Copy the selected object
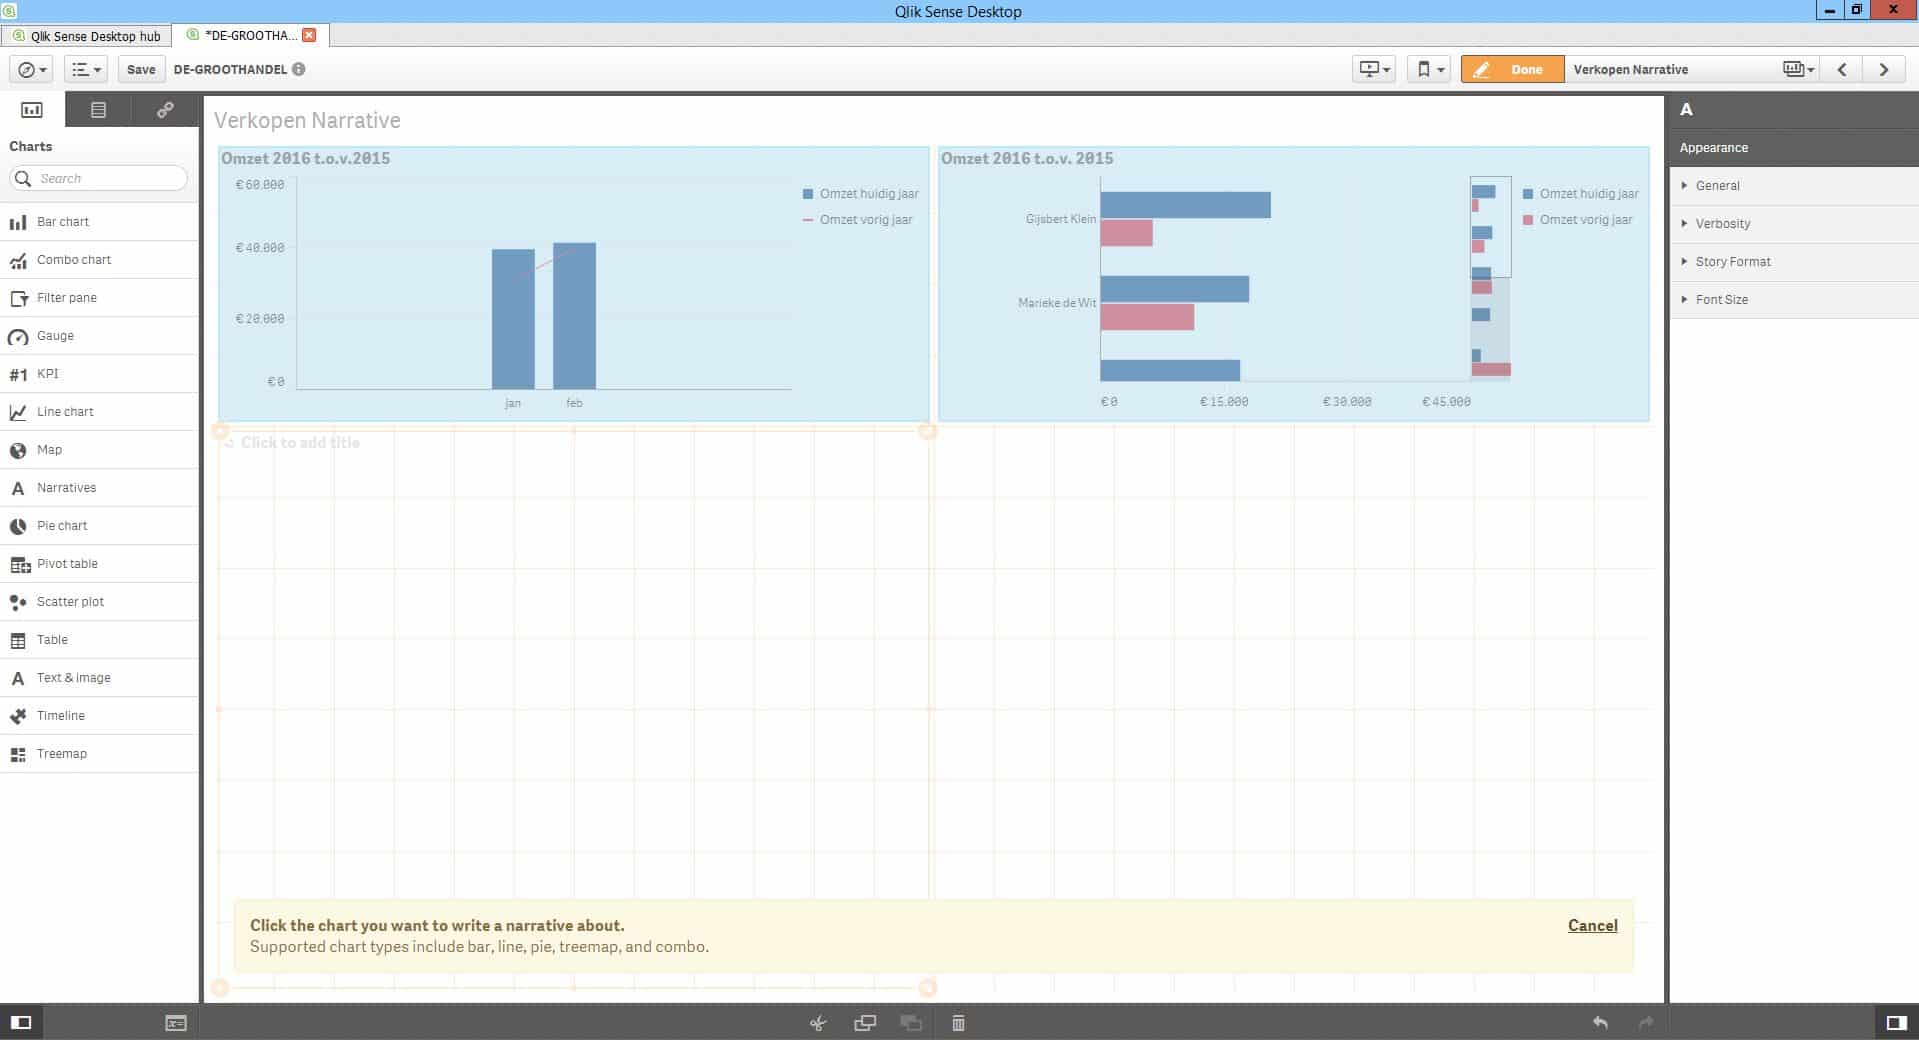This screenshot has width=1919, height=1040. 865,1023
